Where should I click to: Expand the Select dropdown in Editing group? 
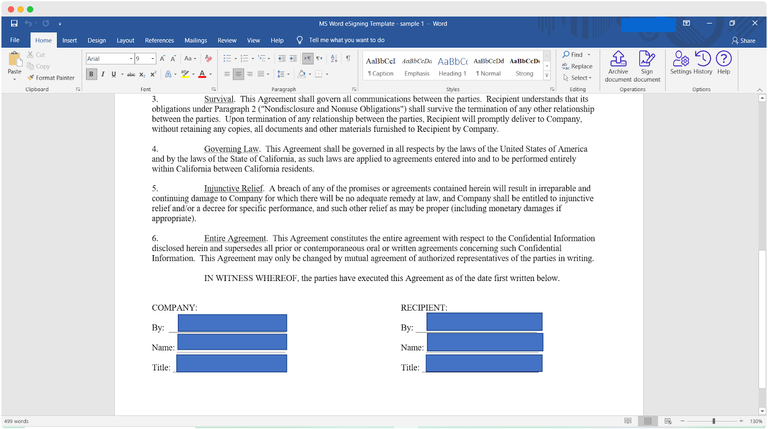point(578,78)
